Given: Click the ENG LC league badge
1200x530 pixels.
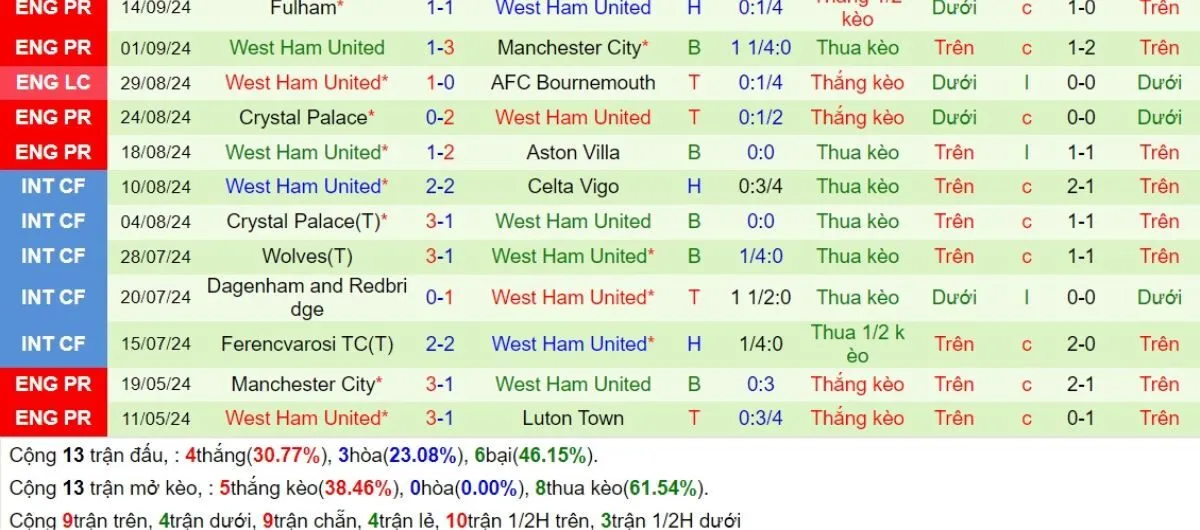Looking at the screenshot, I should (53, 83).
